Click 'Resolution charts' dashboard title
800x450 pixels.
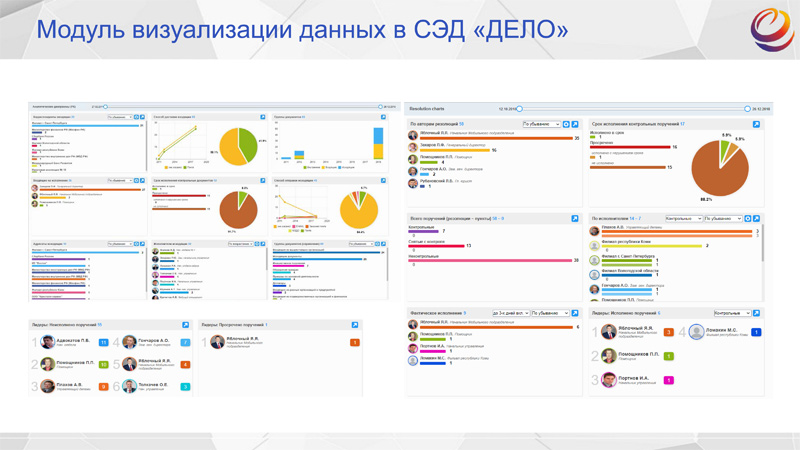pyautogui.click(x=427, y=109)
